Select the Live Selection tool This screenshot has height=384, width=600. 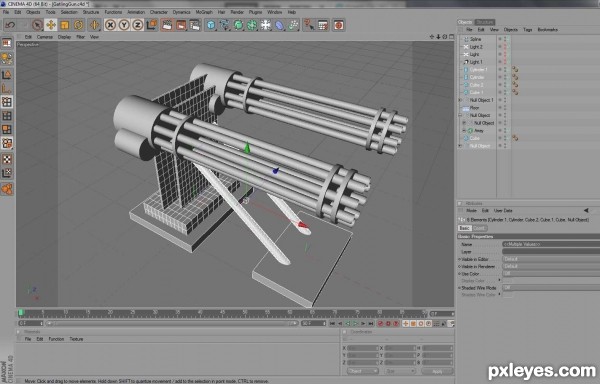point(37,25)
